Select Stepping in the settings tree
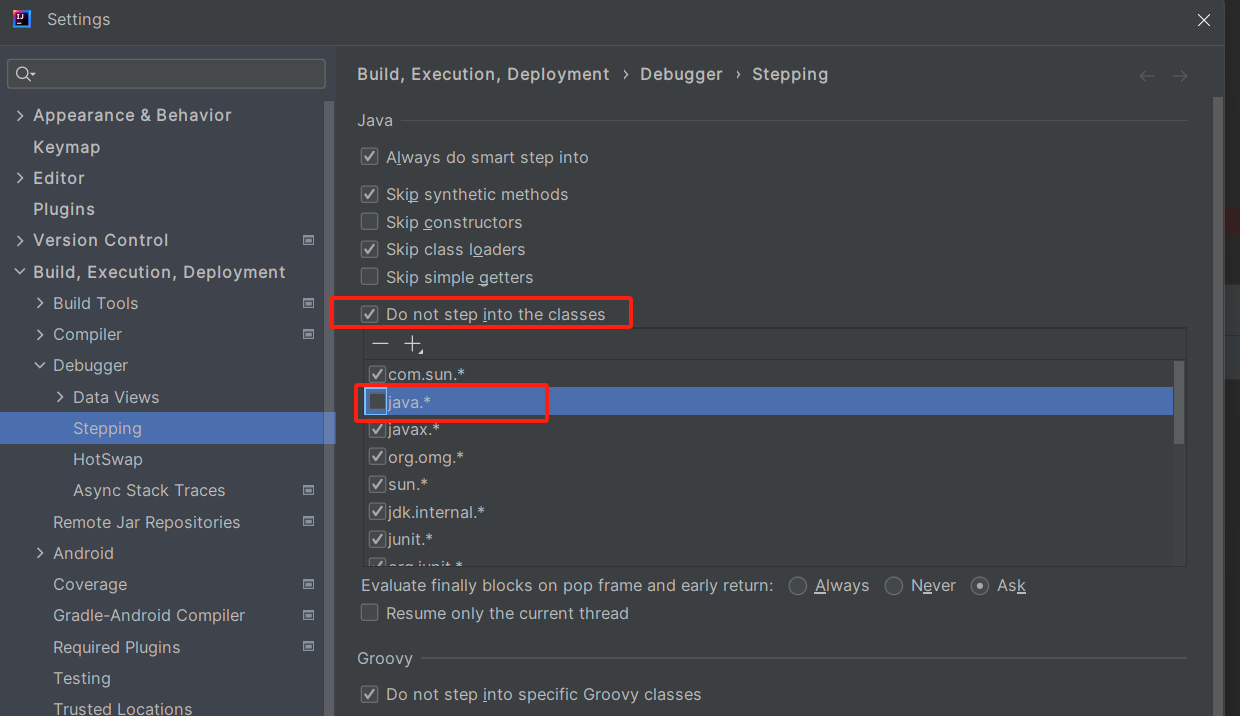Screen dimensions: 1240x716 [107, 428]
